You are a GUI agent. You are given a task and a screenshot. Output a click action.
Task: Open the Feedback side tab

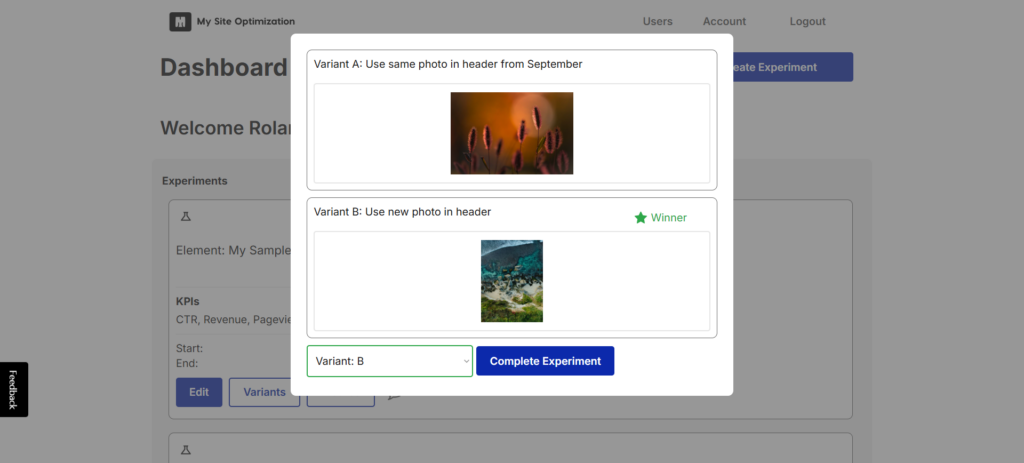tap(13, 389)
